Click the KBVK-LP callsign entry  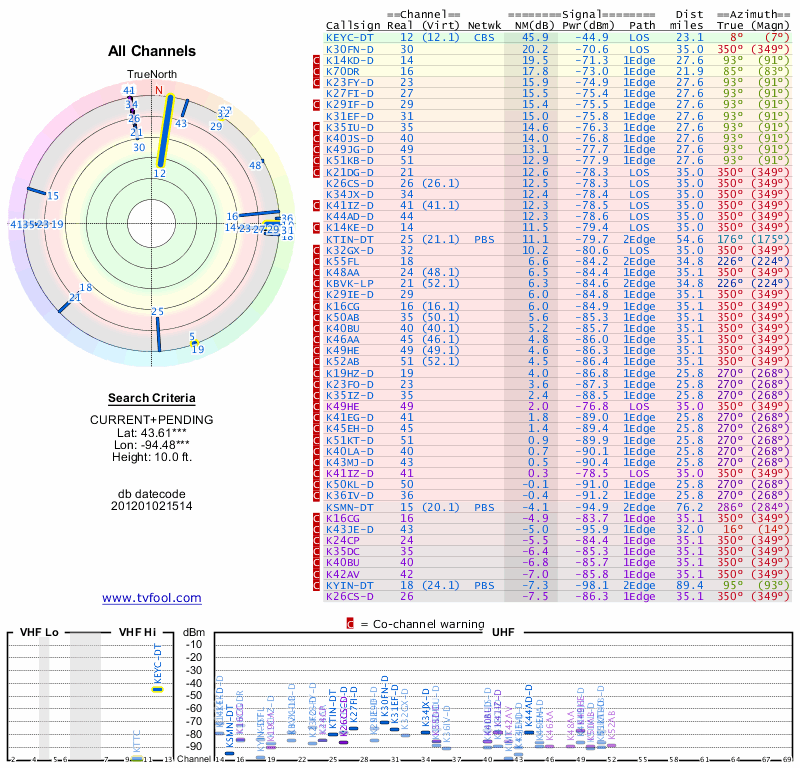(349, 284)
